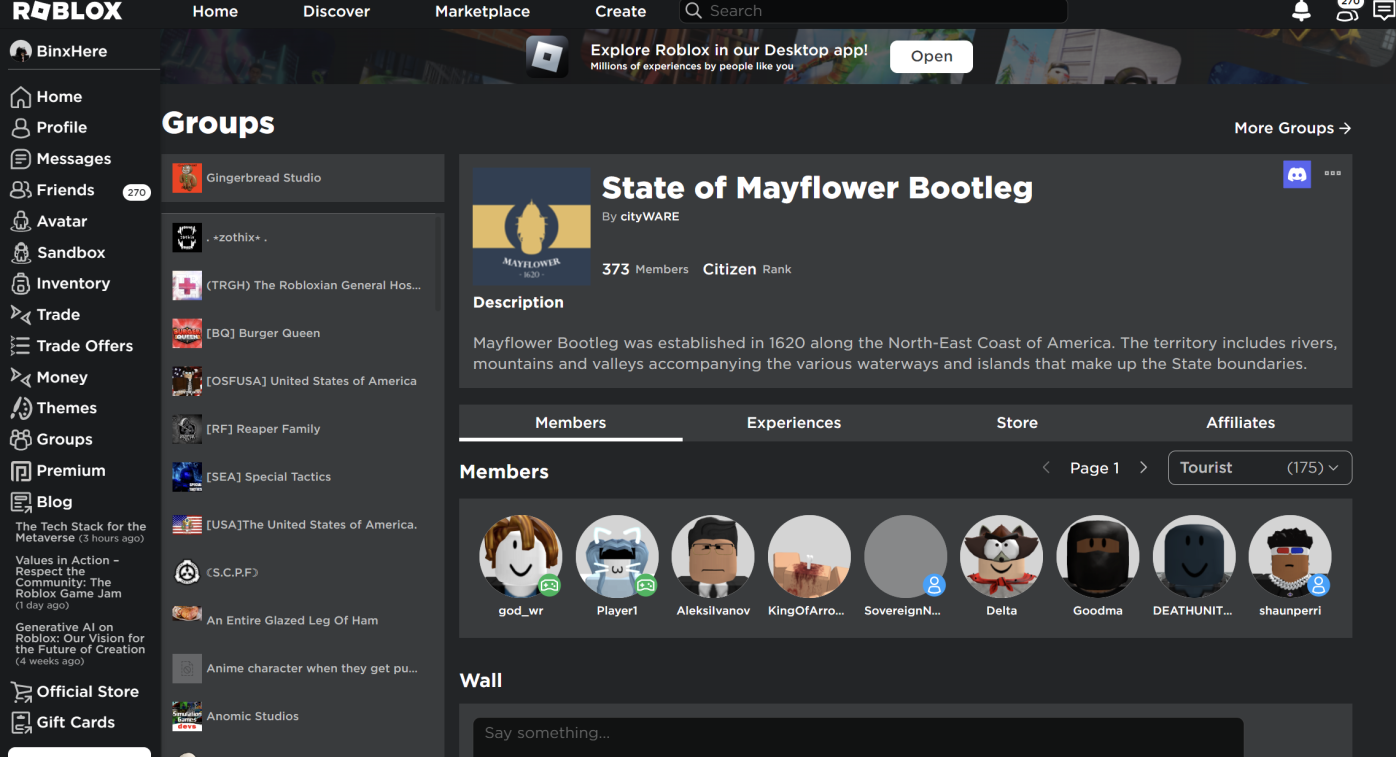The height and width of the screenshot is (757, 1396).
Task: Go to next members page arrow
Action: pos(1144,468)
